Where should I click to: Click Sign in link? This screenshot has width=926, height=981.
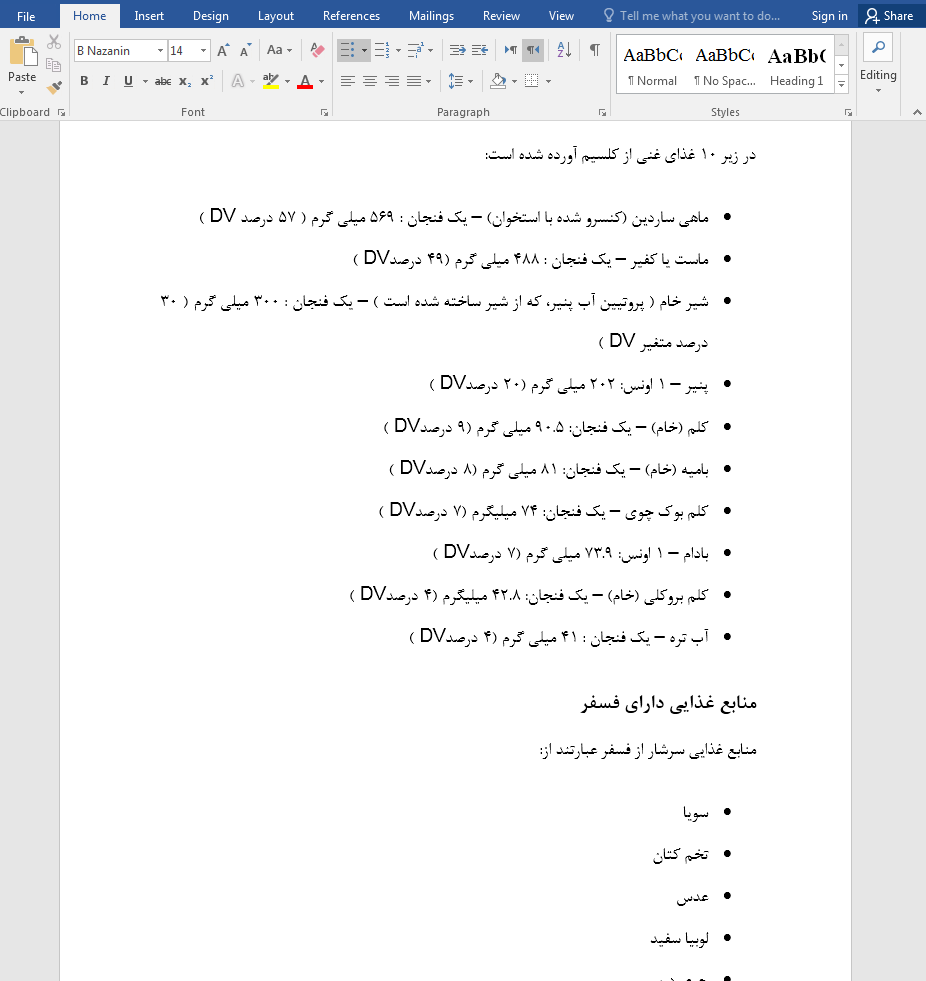point(829,16)
